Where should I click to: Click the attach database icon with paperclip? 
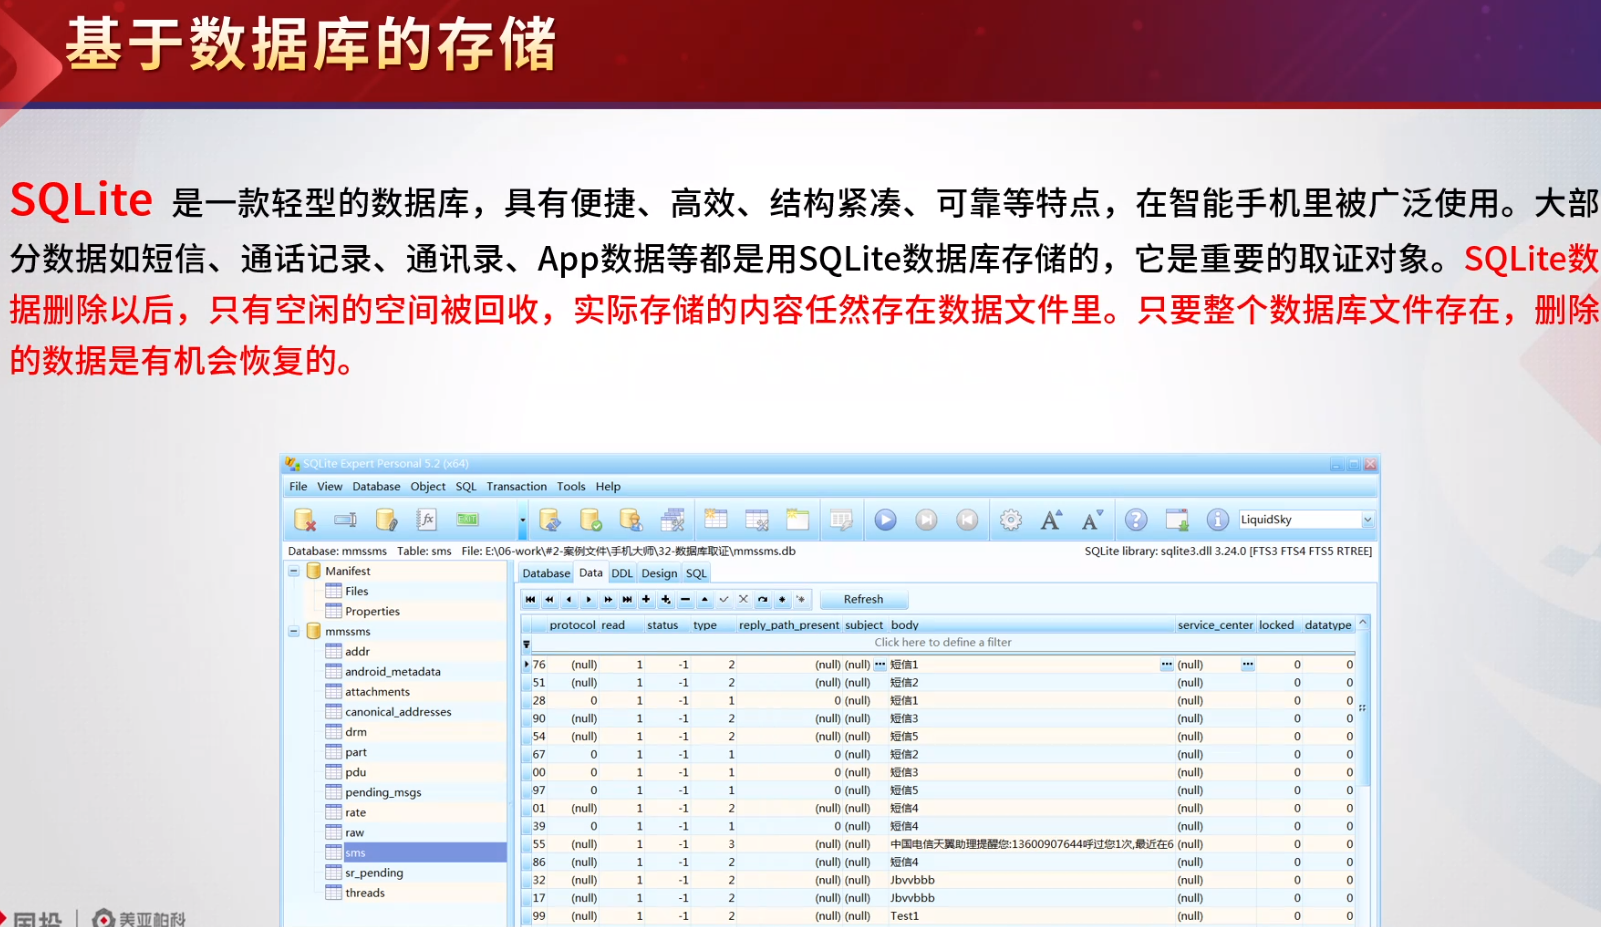point(386,520)
